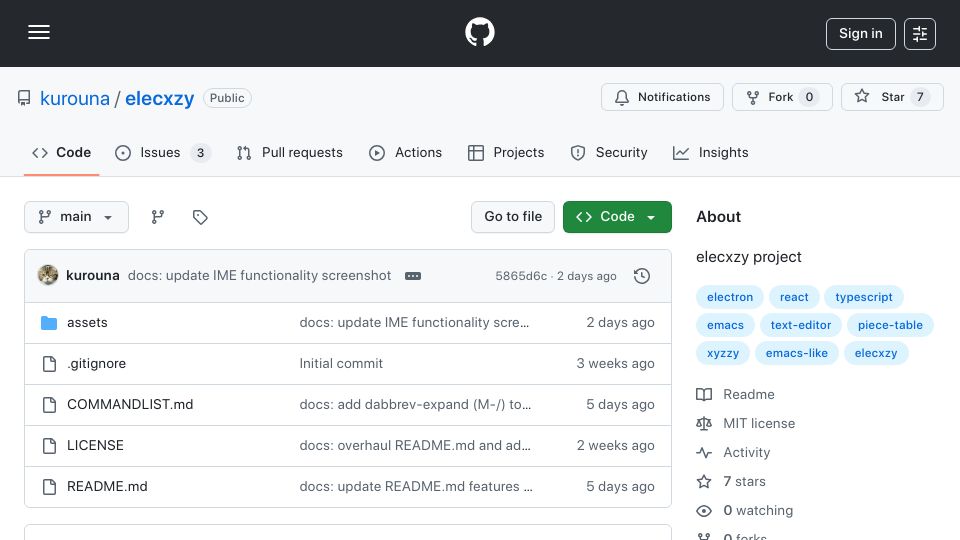Expand the green Code dropdown
Viewport: 960px width, 540px height.
coord(617,217)
